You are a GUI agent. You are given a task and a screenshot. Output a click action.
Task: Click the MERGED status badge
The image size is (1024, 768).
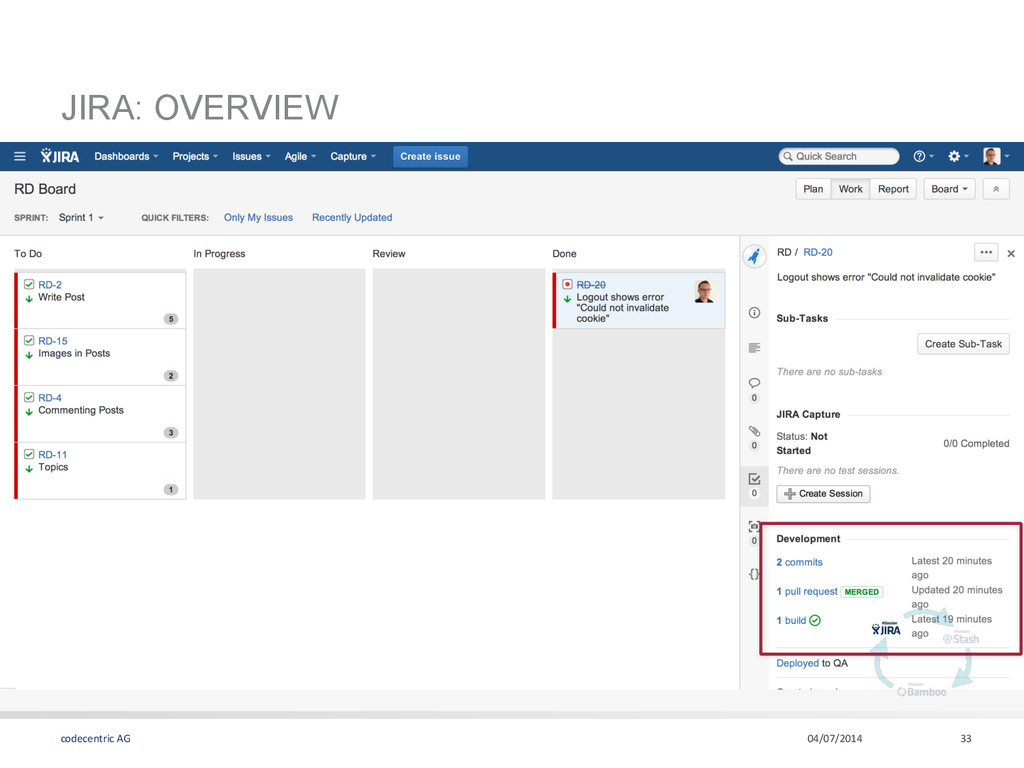[861, 592]
